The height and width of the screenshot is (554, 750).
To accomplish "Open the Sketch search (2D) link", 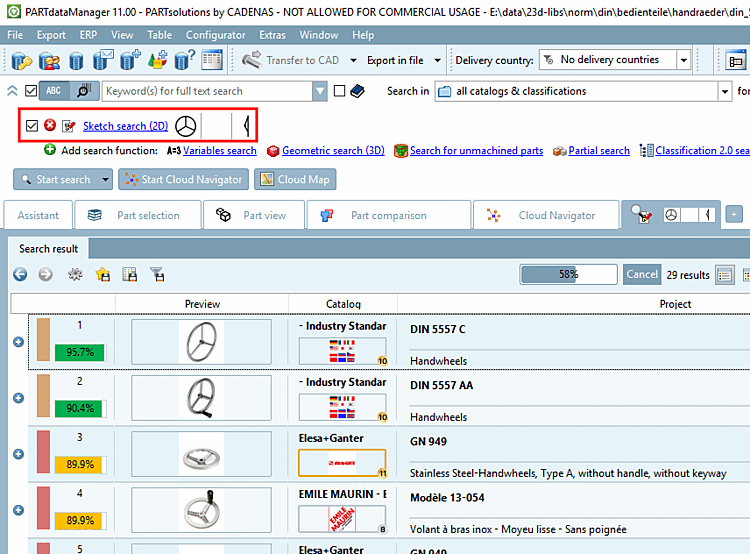I will 125,126.
